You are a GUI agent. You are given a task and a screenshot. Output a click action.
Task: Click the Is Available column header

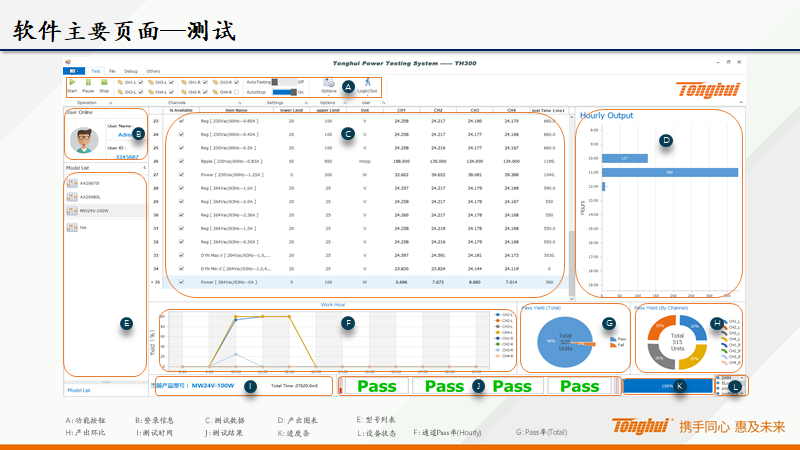pos(181,110)
